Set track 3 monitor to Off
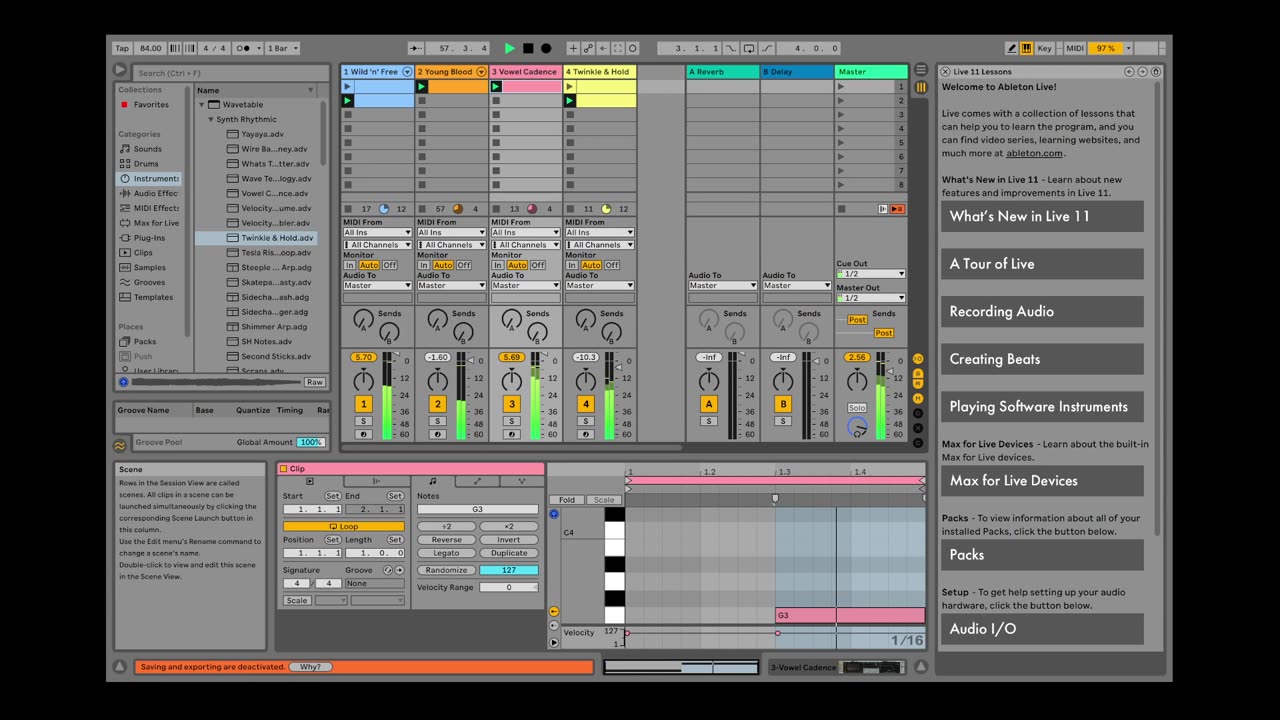The width and height of the screenshot is (1280, 720). pyautogui.click(x=538, y=265)
